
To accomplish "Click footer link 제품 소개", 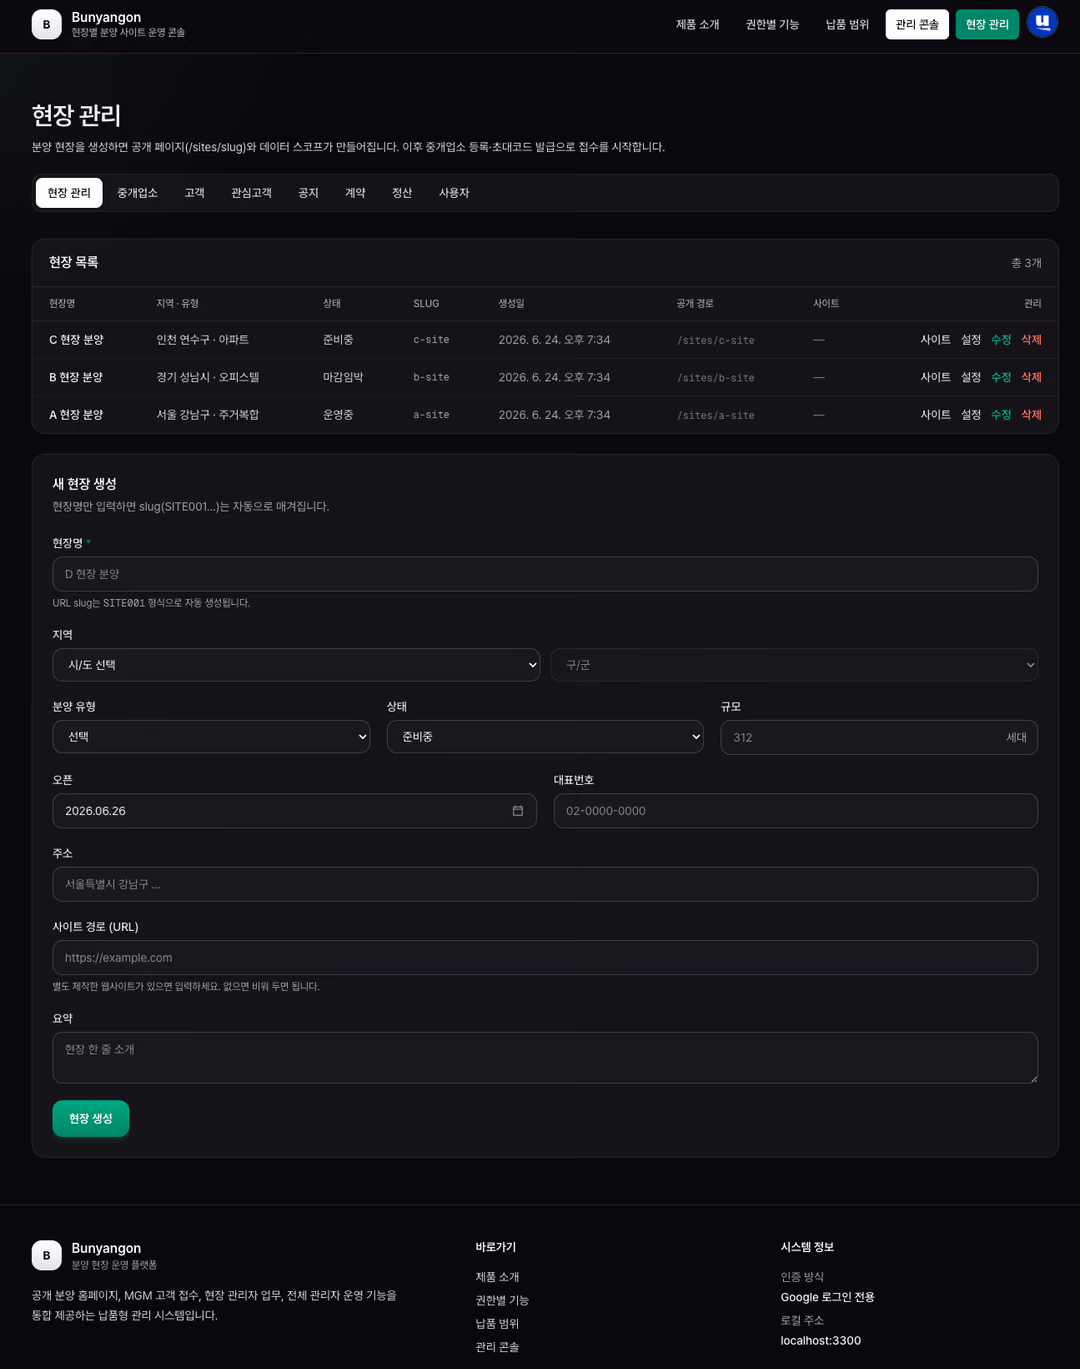I will click(x=497, y=1277).
